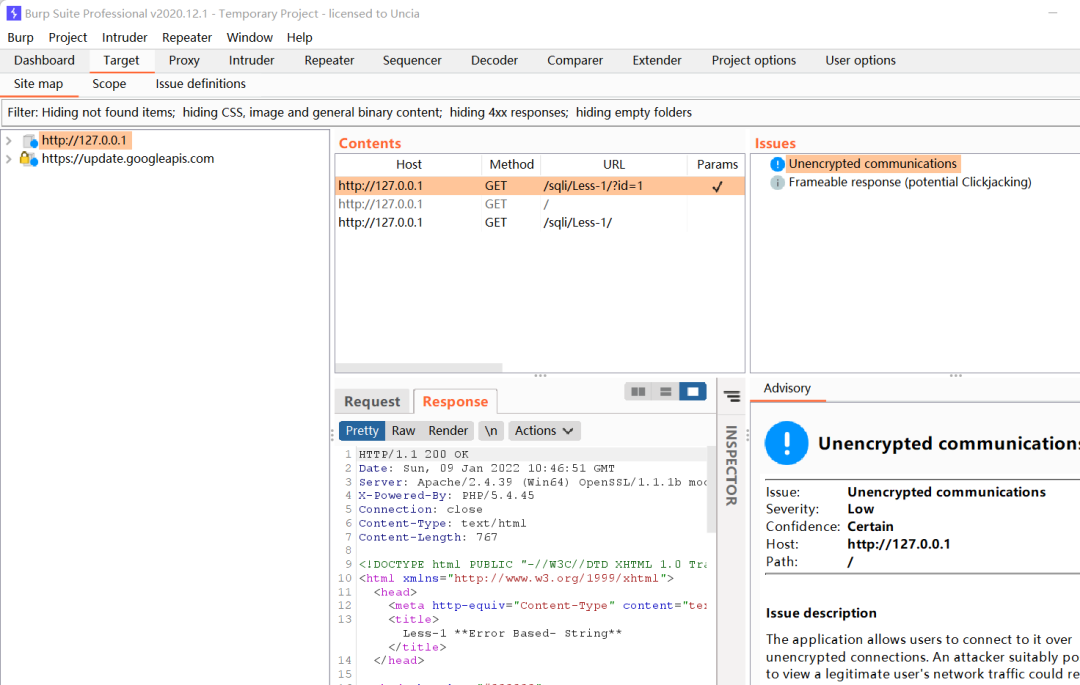Switch to Pretty view mode
This screenshot has width=1080, height=685.
pyautogui.click(x=362, y=431)
